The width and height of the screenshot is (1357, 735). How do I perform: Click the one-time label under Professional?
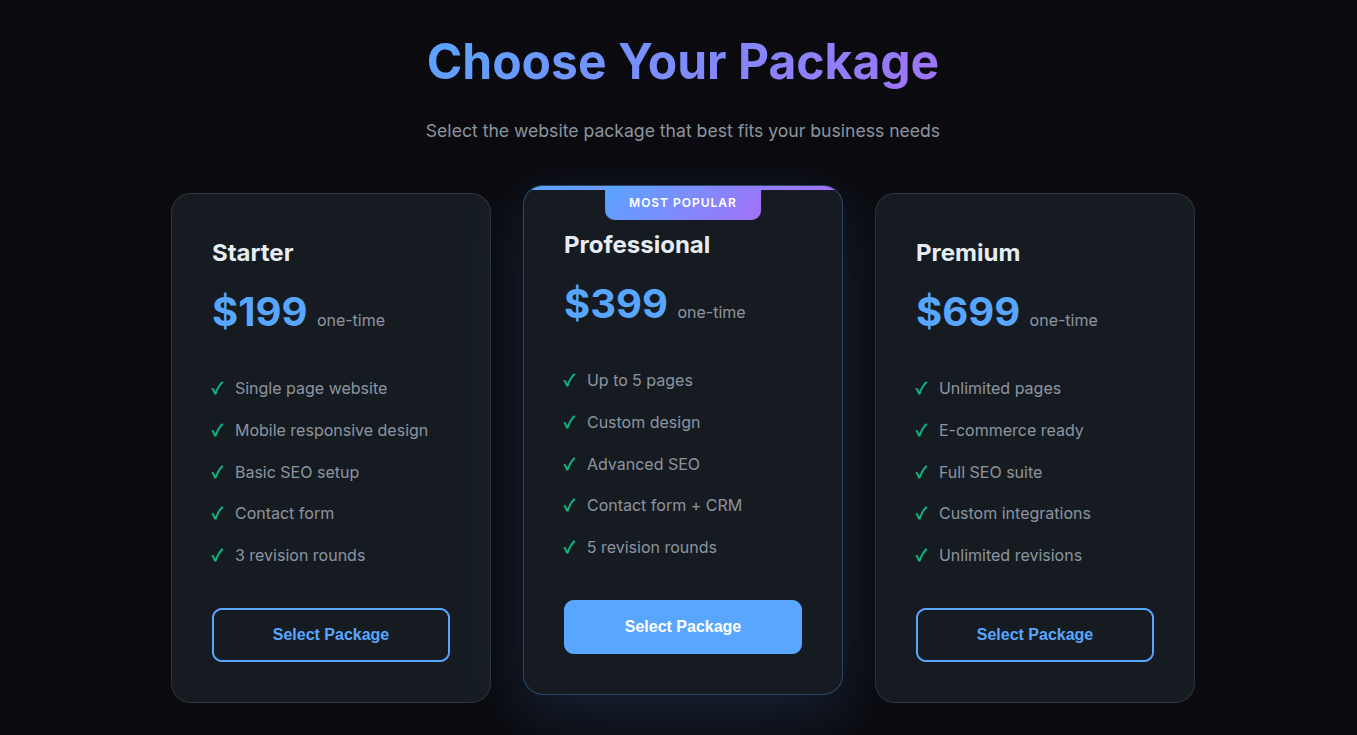click(712, 312)
